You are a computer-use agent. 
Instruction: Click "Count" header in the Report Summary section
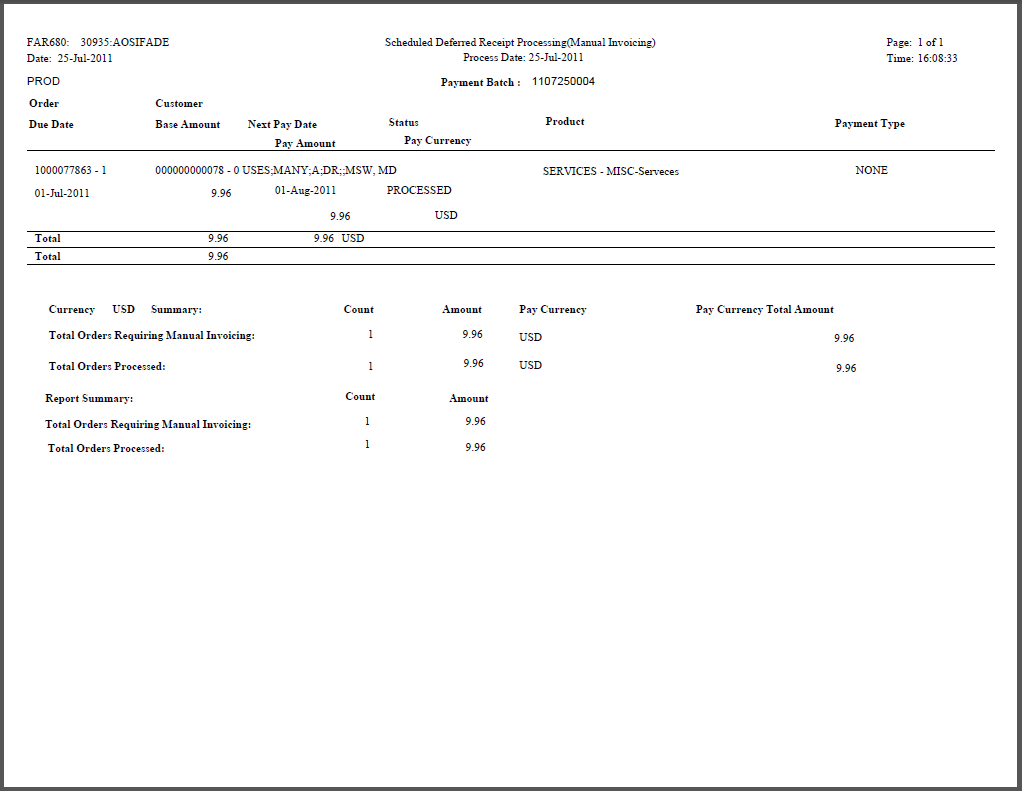click(x=360, y=397)
